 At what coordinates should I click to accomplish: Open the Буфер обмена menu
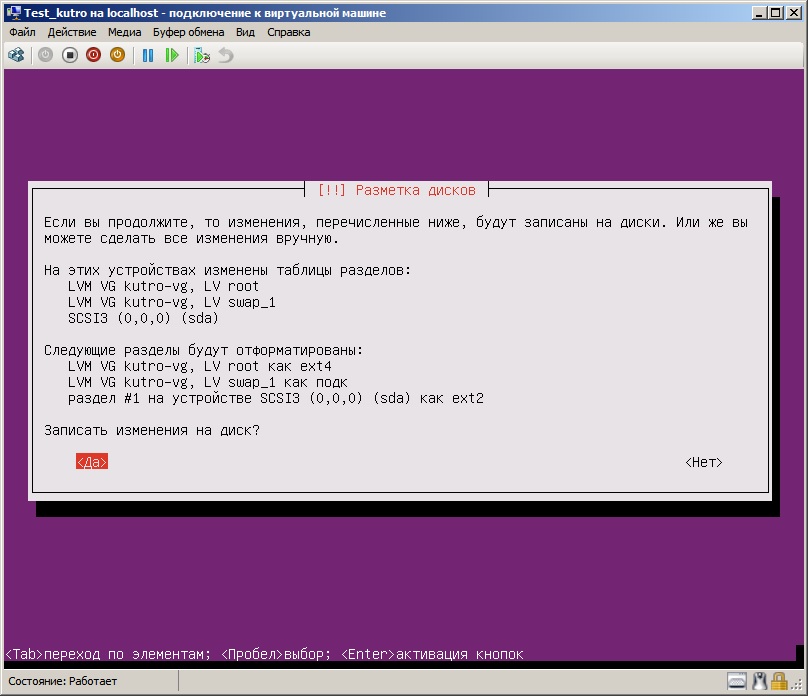tap(188, 32)
